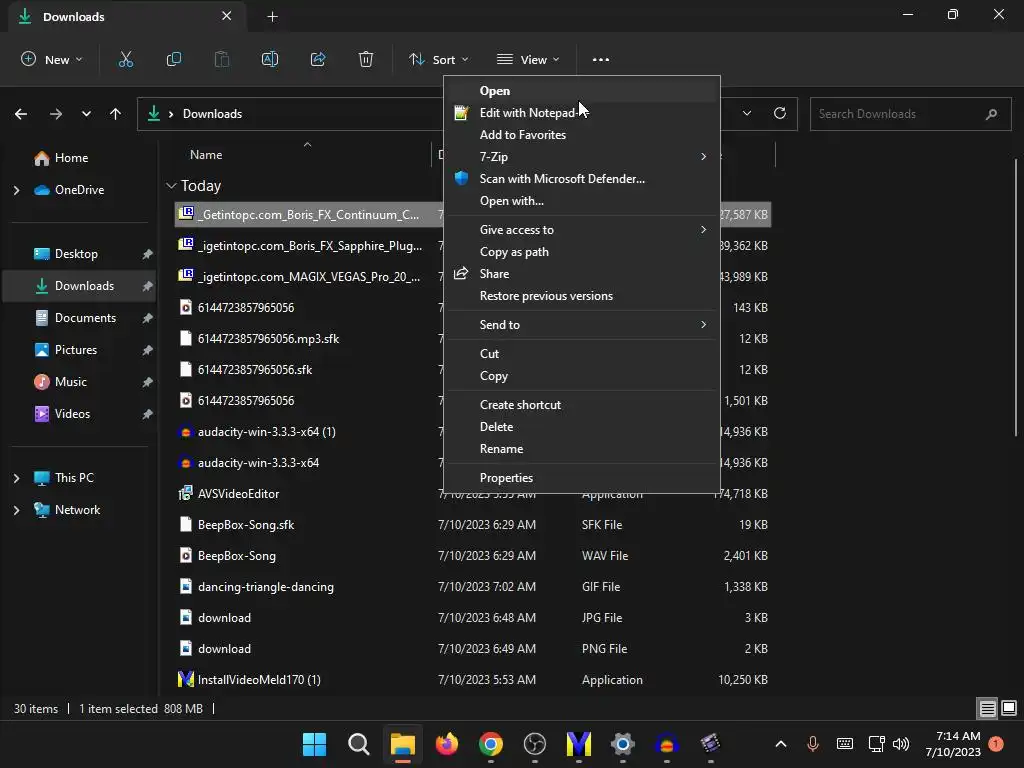This screenshot has height=768, width=1024.
Task: Open VideoMeld app from taskbar
Action: click(x=579, y=744)
